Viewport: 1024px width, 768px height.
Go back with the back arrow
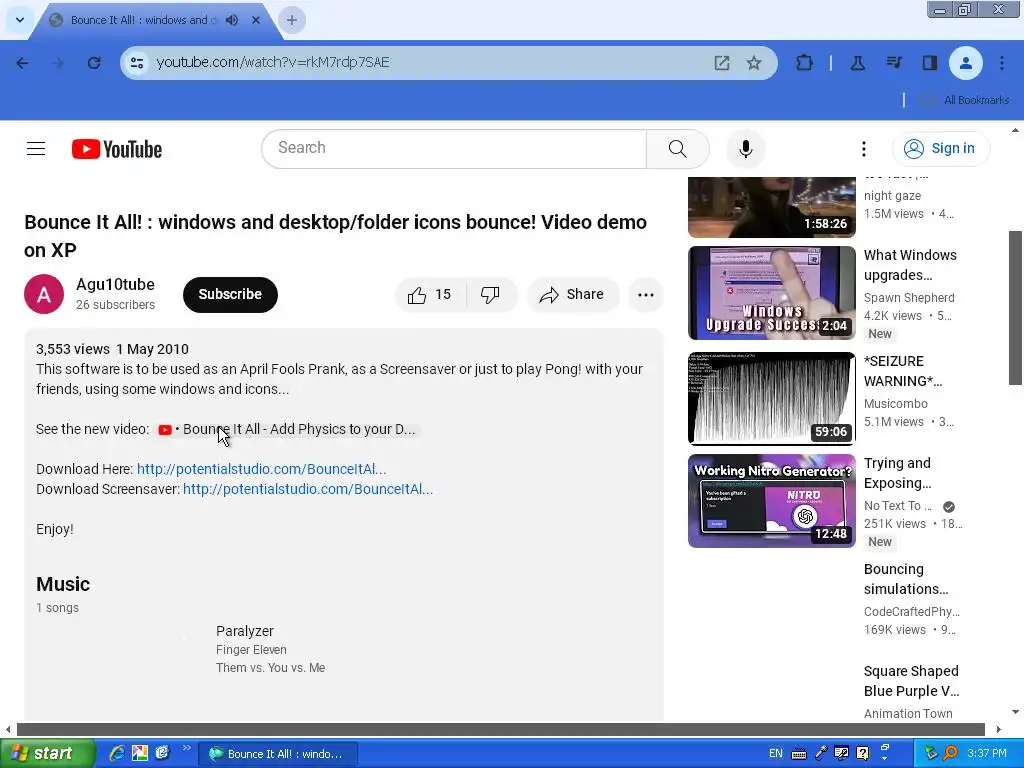pyautogui.click(x=22, y=63)
